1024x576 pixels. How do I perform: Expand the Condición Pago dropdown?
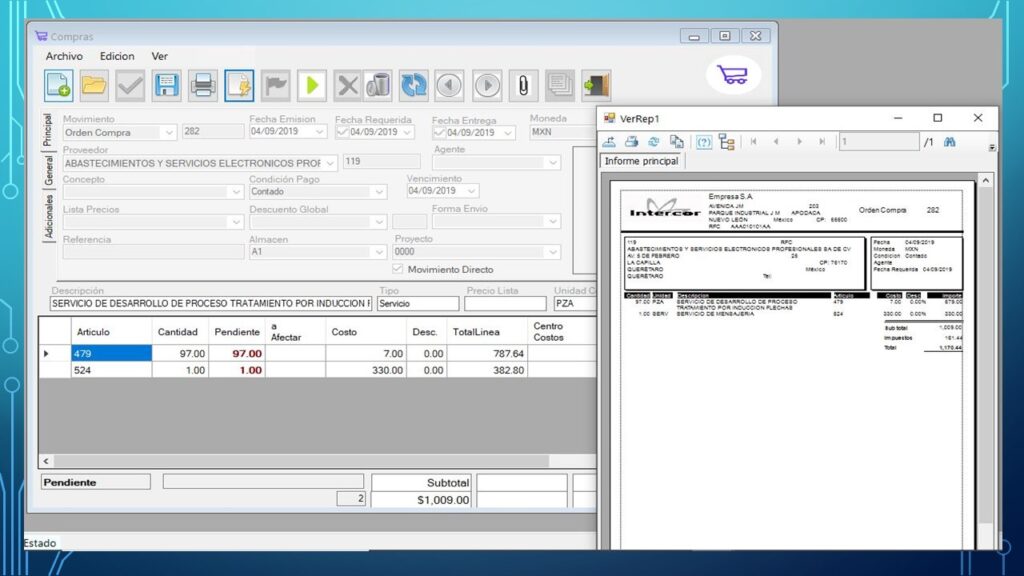click(378, 192)
